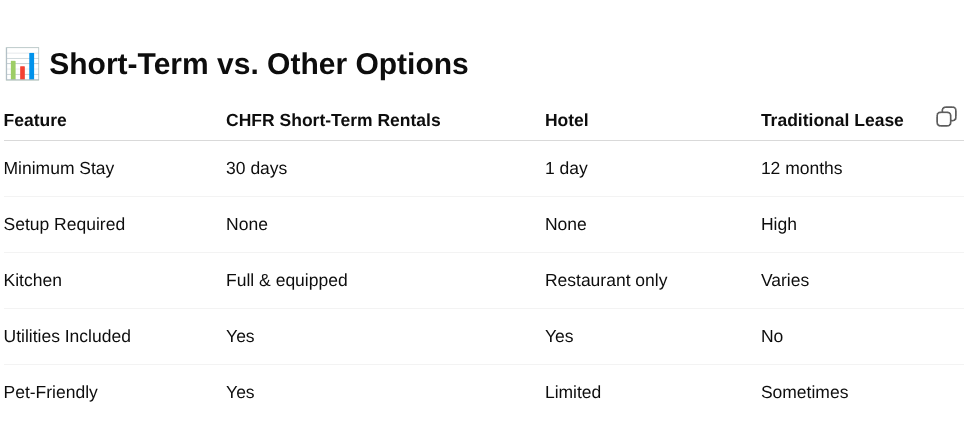Select the No cell under Traditional Lease
The image size is (970, 423).
[772, 336]
